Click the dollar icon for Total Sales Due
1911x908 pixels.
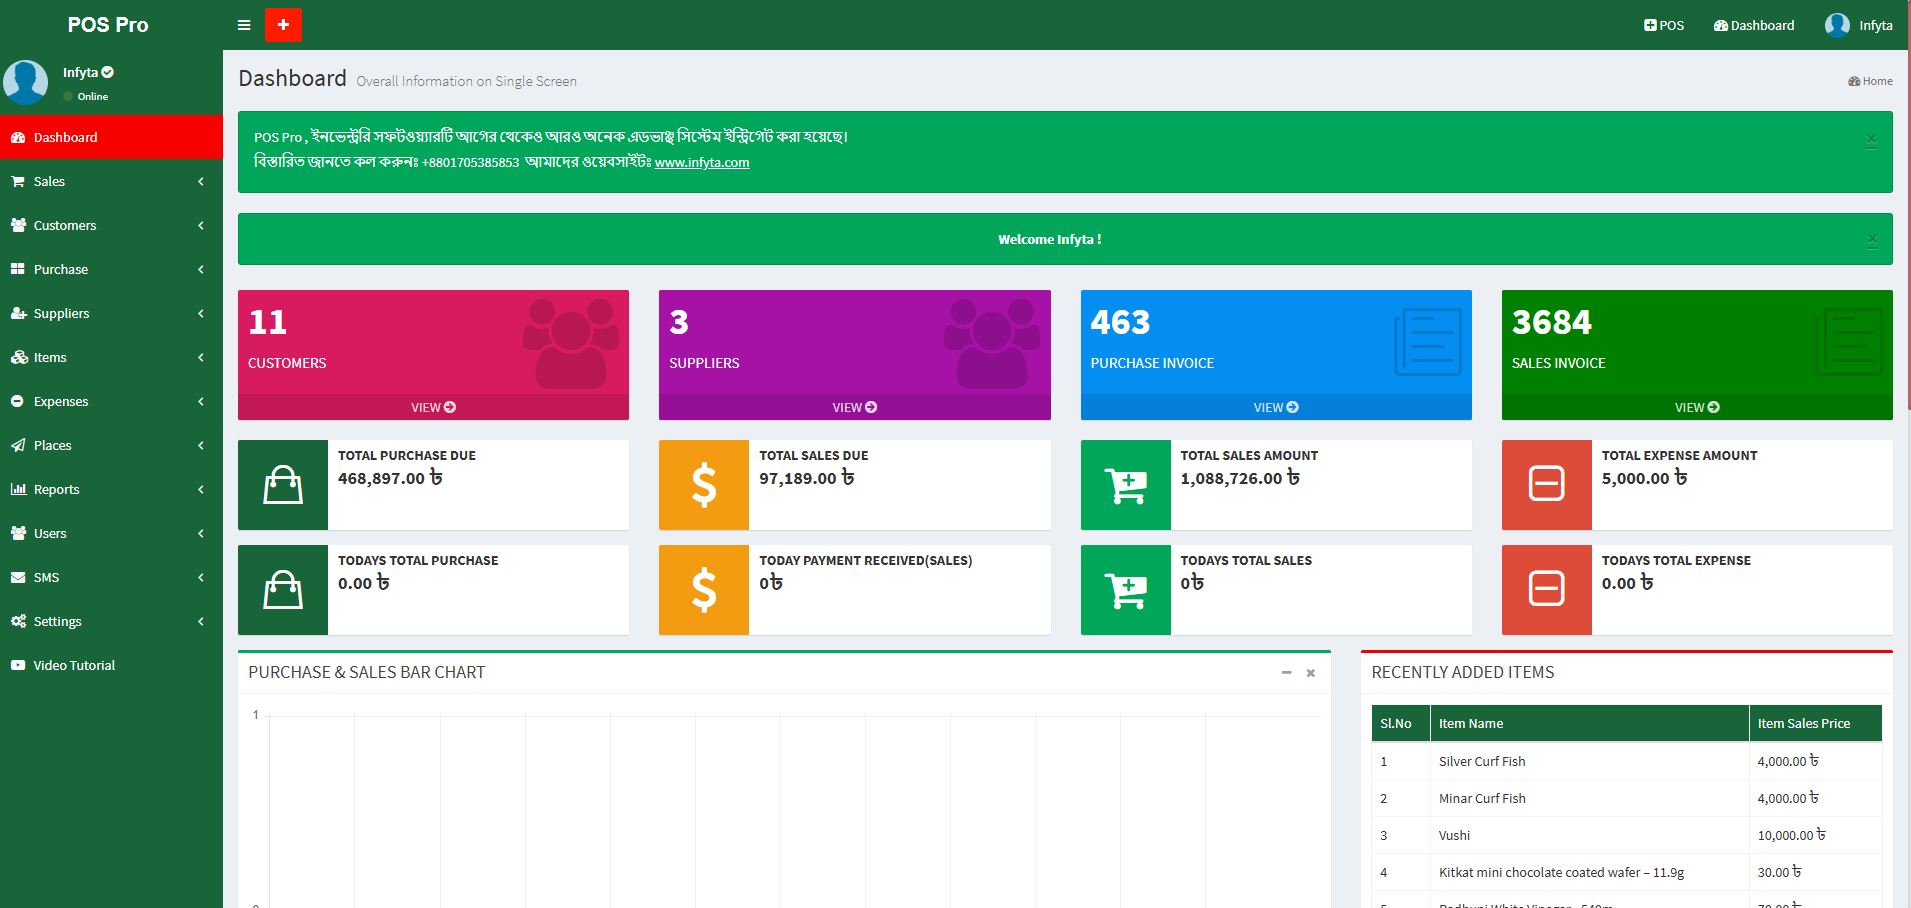coord(704,485)
